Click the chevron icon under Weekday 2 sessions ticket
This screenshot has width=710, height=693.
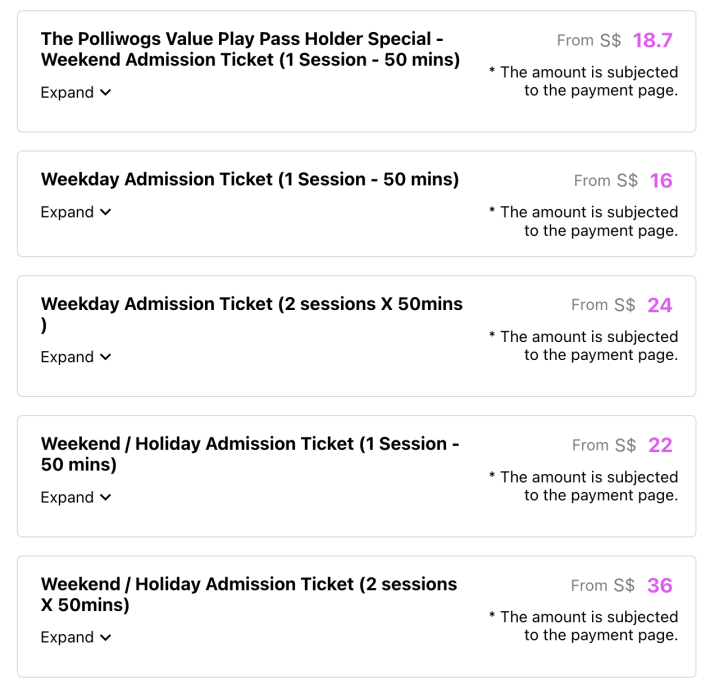105,358
